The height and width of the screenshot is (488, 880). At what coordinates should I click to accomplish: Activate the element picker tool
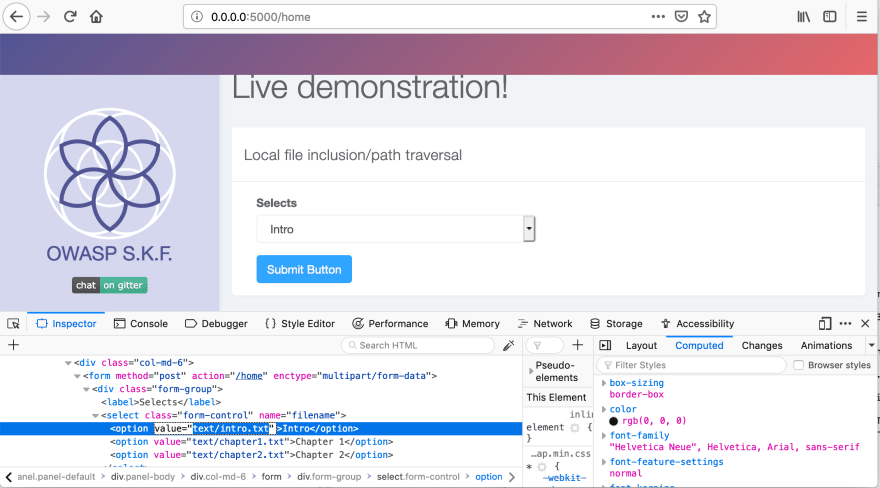[x=13, y=324]
